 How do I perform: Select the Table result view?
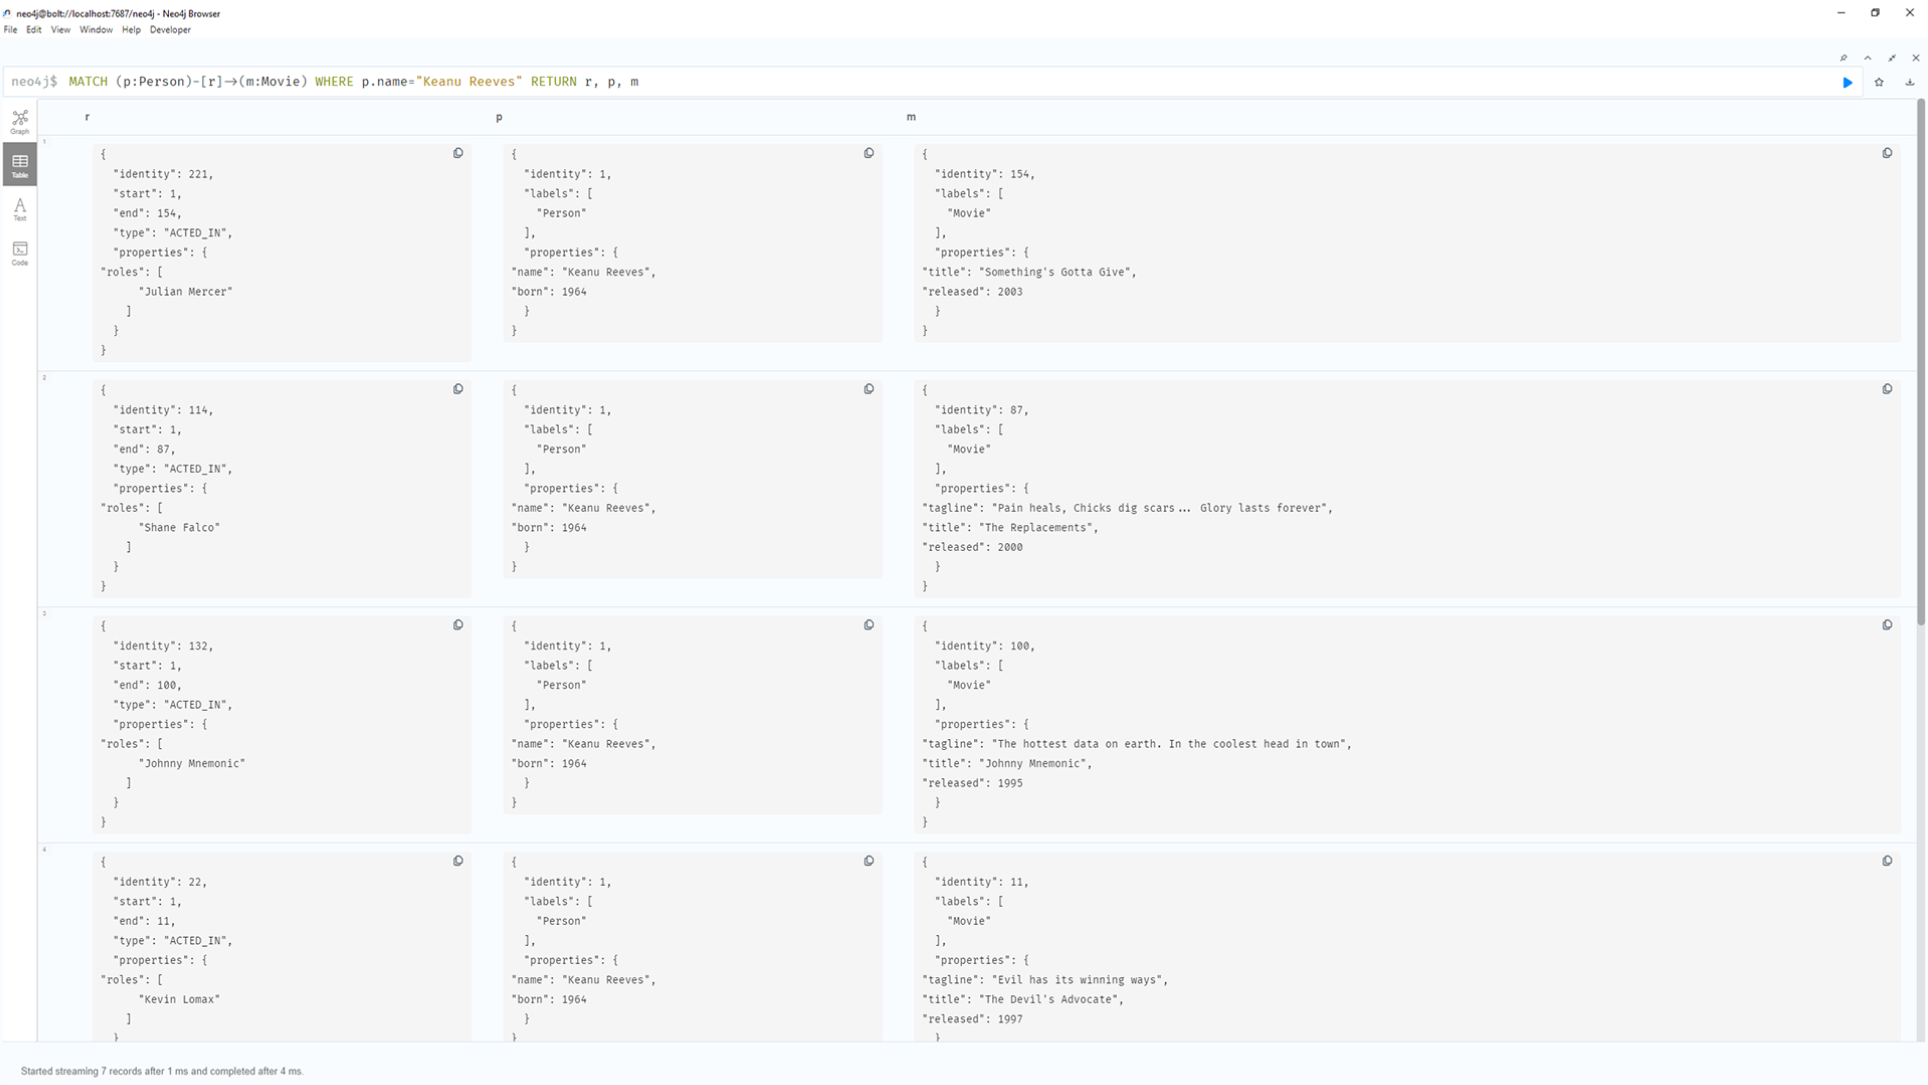[x=19, y=165]
